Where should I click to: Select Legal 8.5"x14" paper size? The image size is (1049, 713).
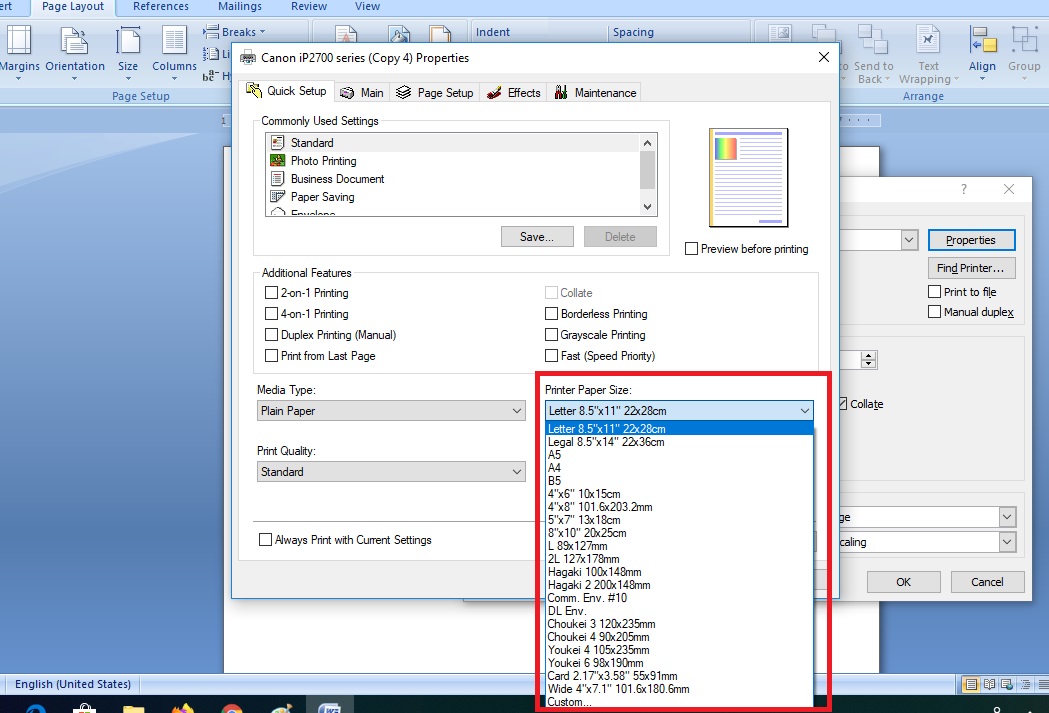(x=680, y=441)
